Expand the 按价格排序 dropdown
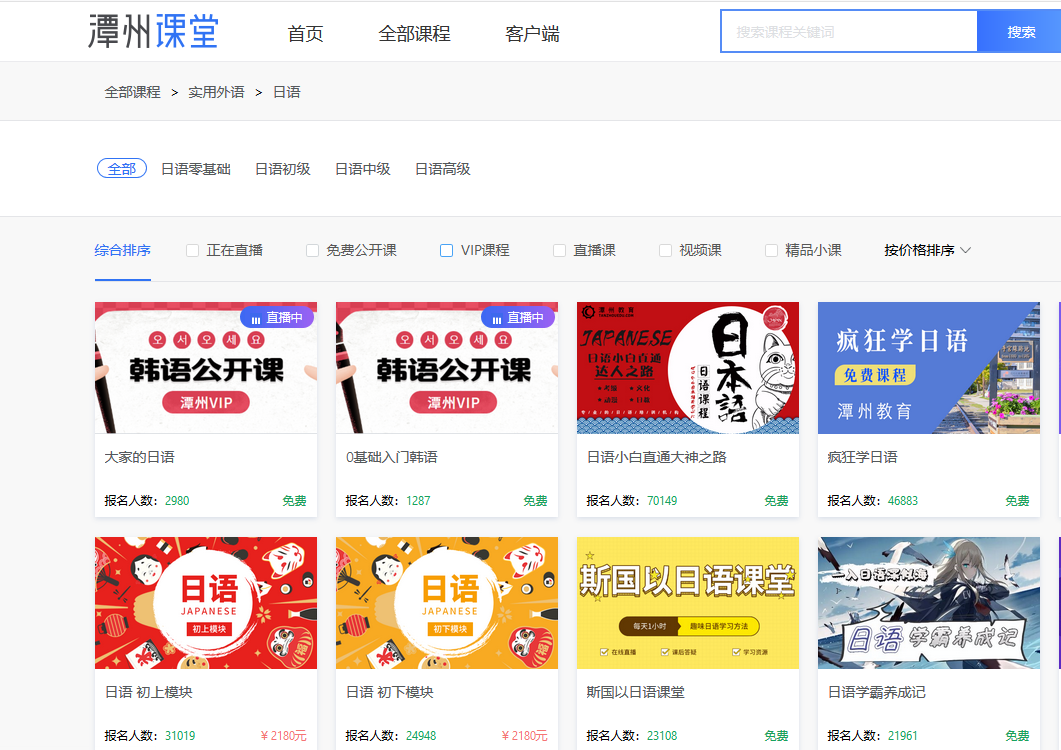Image resolution: width=1061 pixels, height=750 pixels. (x=927, y=250)
